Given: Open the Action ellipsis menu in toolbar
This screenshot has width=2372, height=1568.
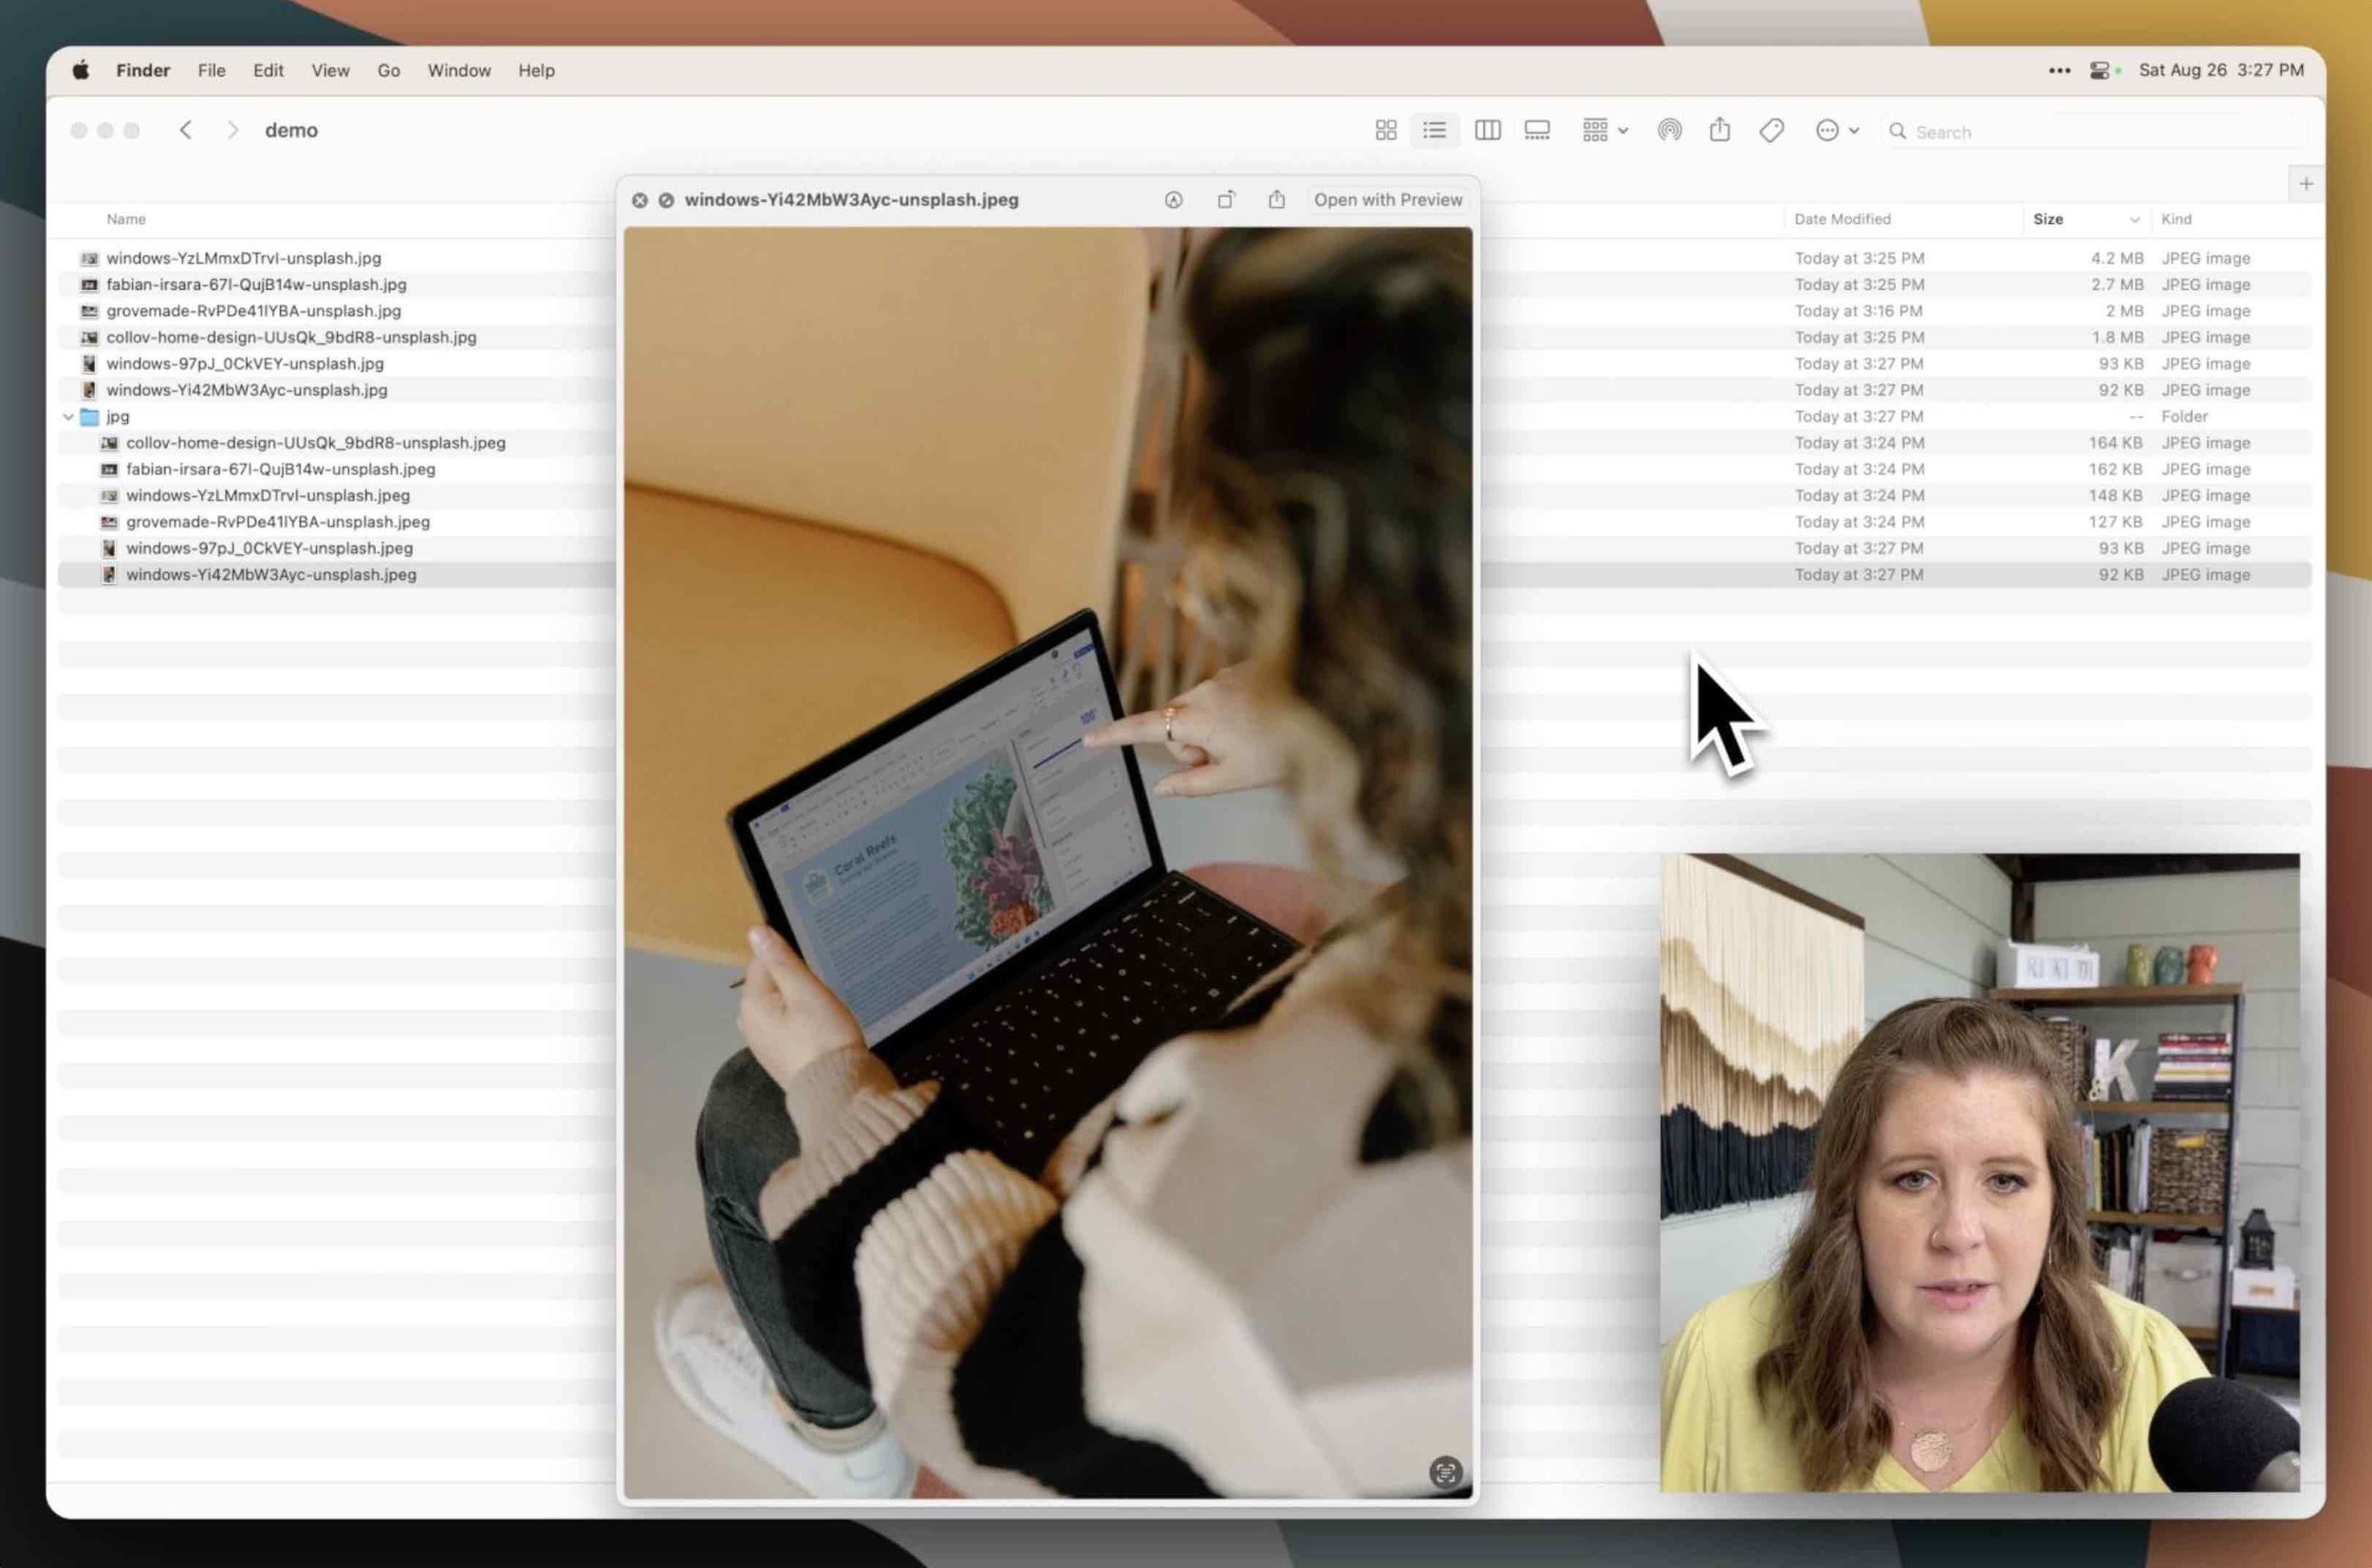Looking at the screenshot, I should (x=1837, y=130).
